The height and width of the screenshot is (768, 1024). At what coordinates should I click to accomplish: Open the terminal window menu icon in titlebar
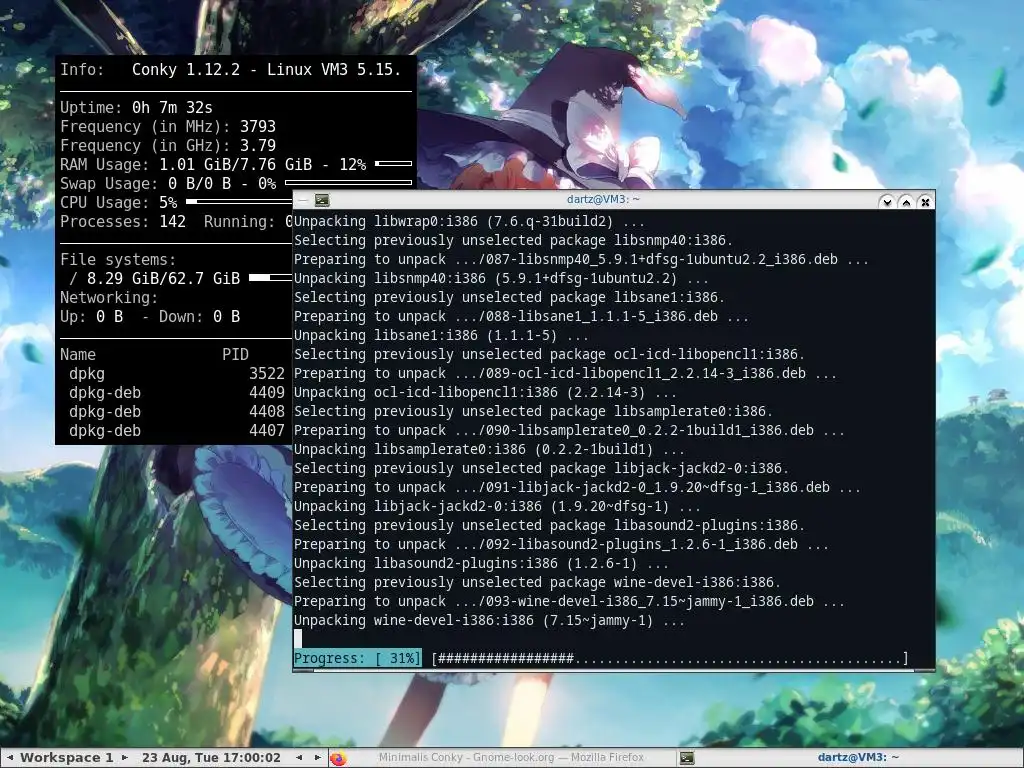[322, 200]
